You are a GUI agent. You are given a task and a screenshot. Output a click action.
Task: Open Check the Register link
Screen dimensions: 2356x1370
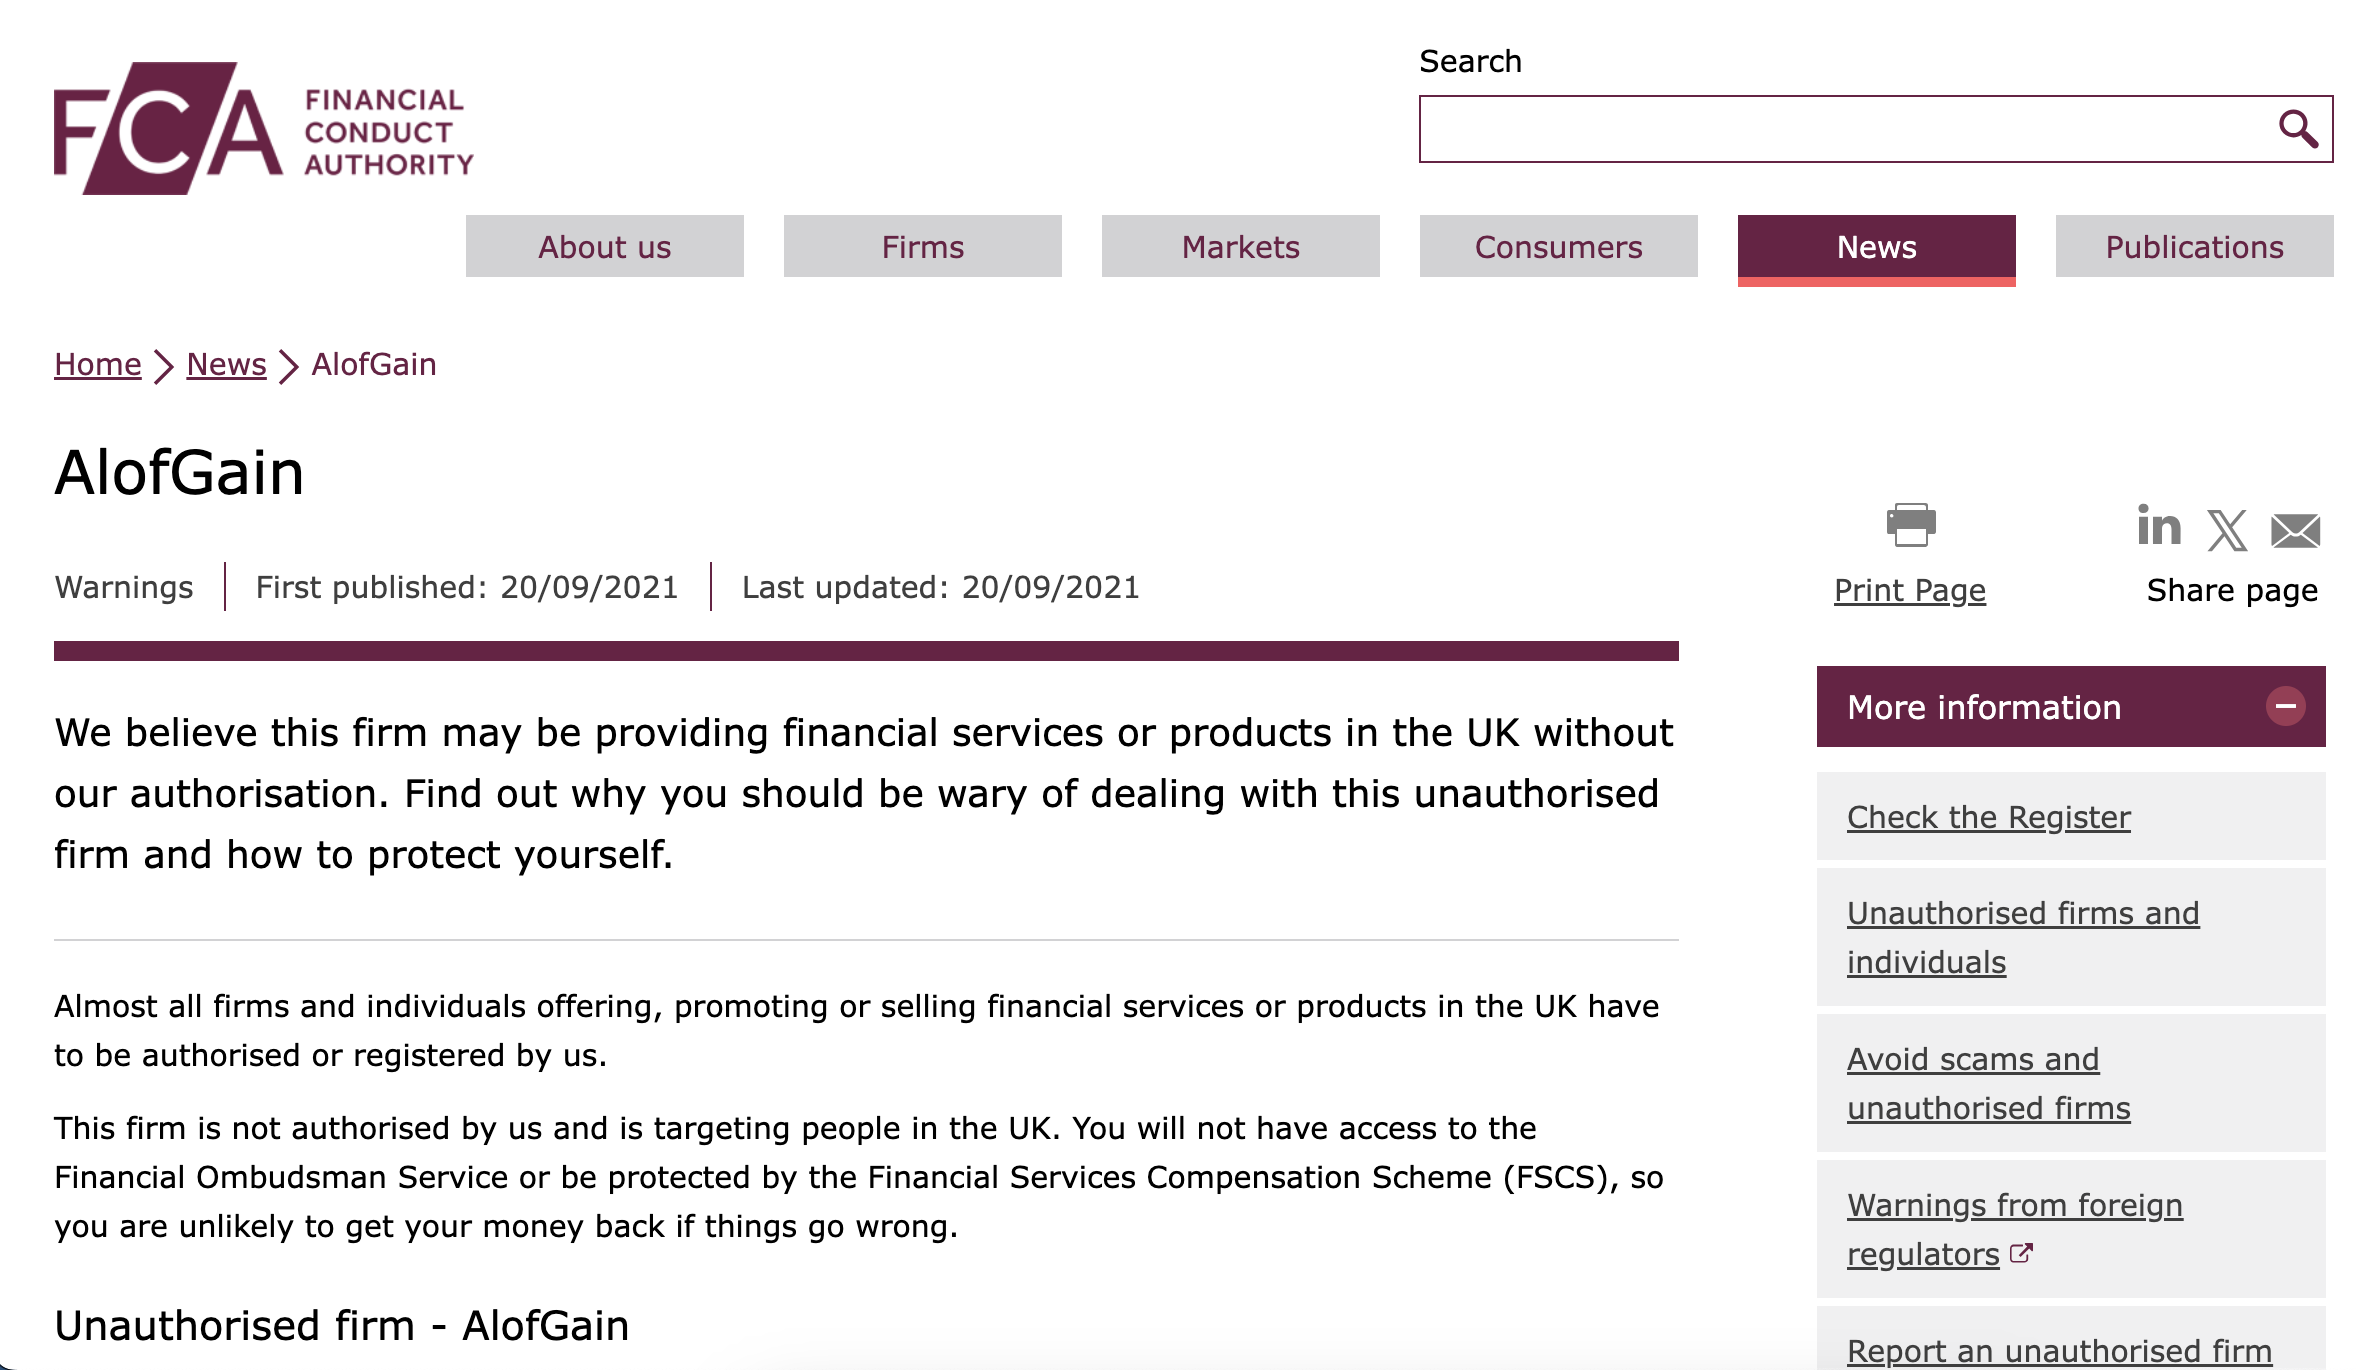click(x=1989, y=817)
